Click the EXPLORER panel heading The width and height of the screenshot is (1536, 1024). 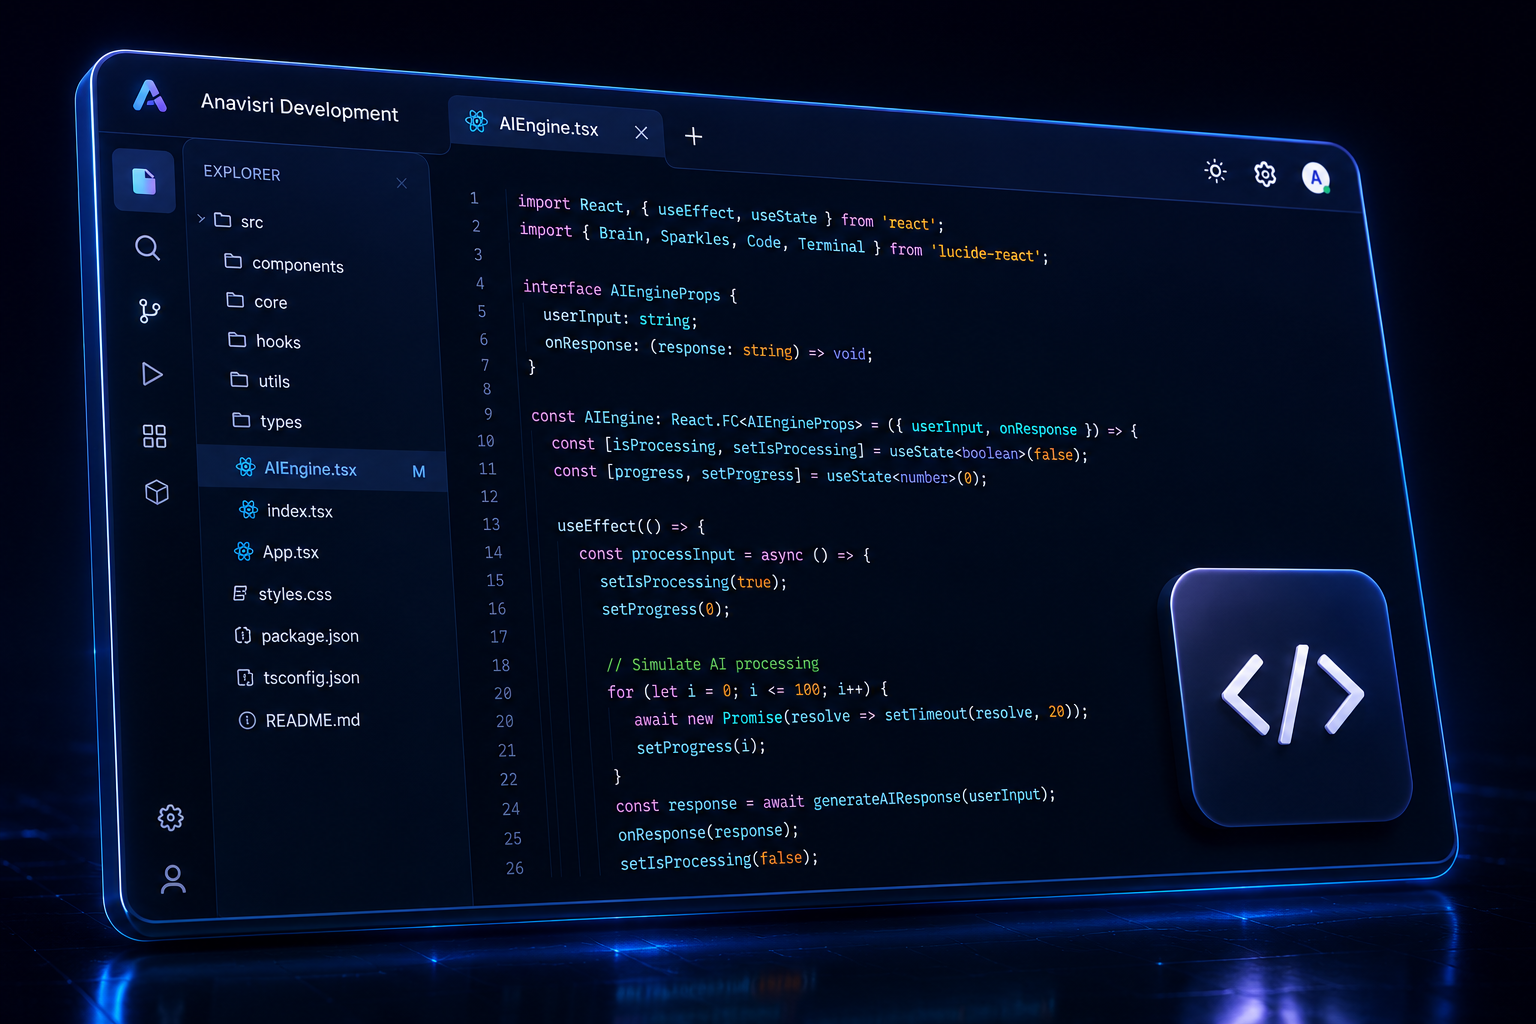click(242, 173)
